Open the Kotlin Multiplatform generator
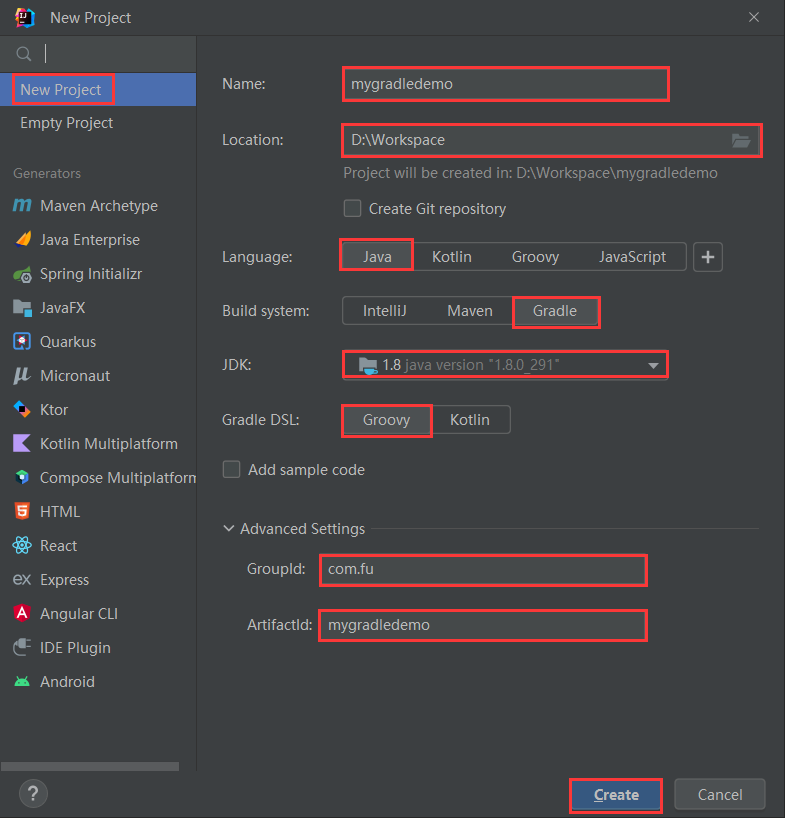This screenshot has width=785, height=818. [x=98, y=443]
